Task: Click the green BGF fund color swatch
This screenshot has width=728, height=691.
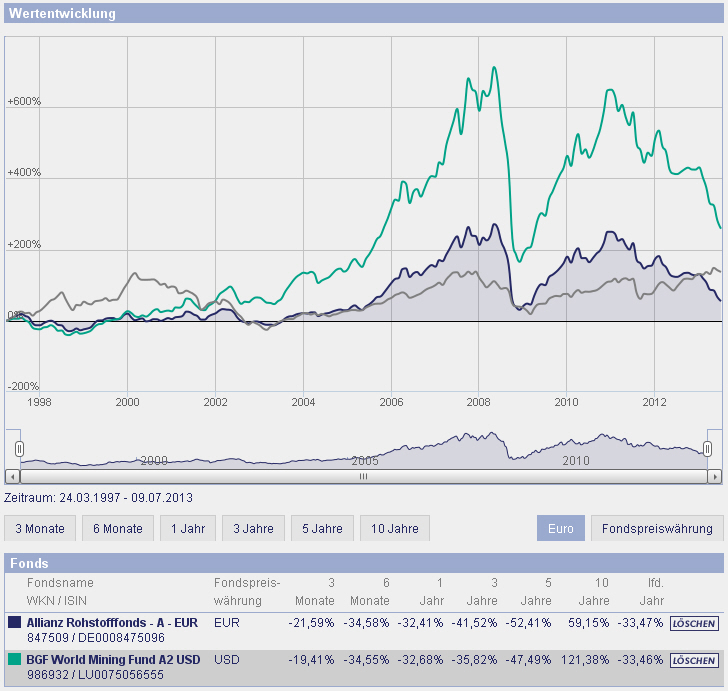Action: [x=15, y=659]
